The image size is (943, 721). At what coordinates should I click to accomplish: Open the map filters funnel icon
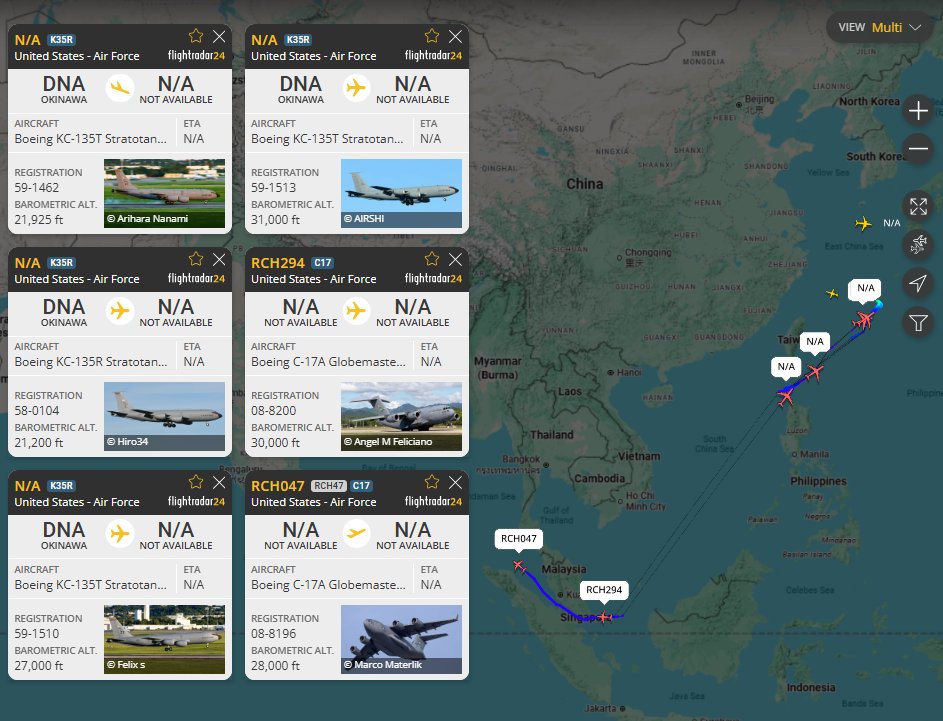point(918,321)
